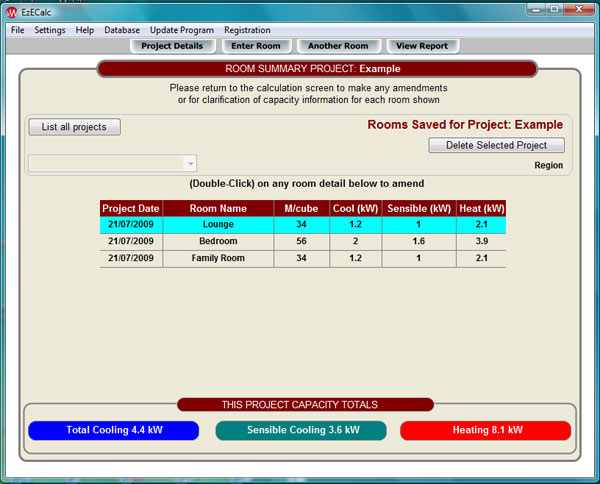The image size is (600, 484).
Task: Open the File menu
Action: [x=17, y=30]
